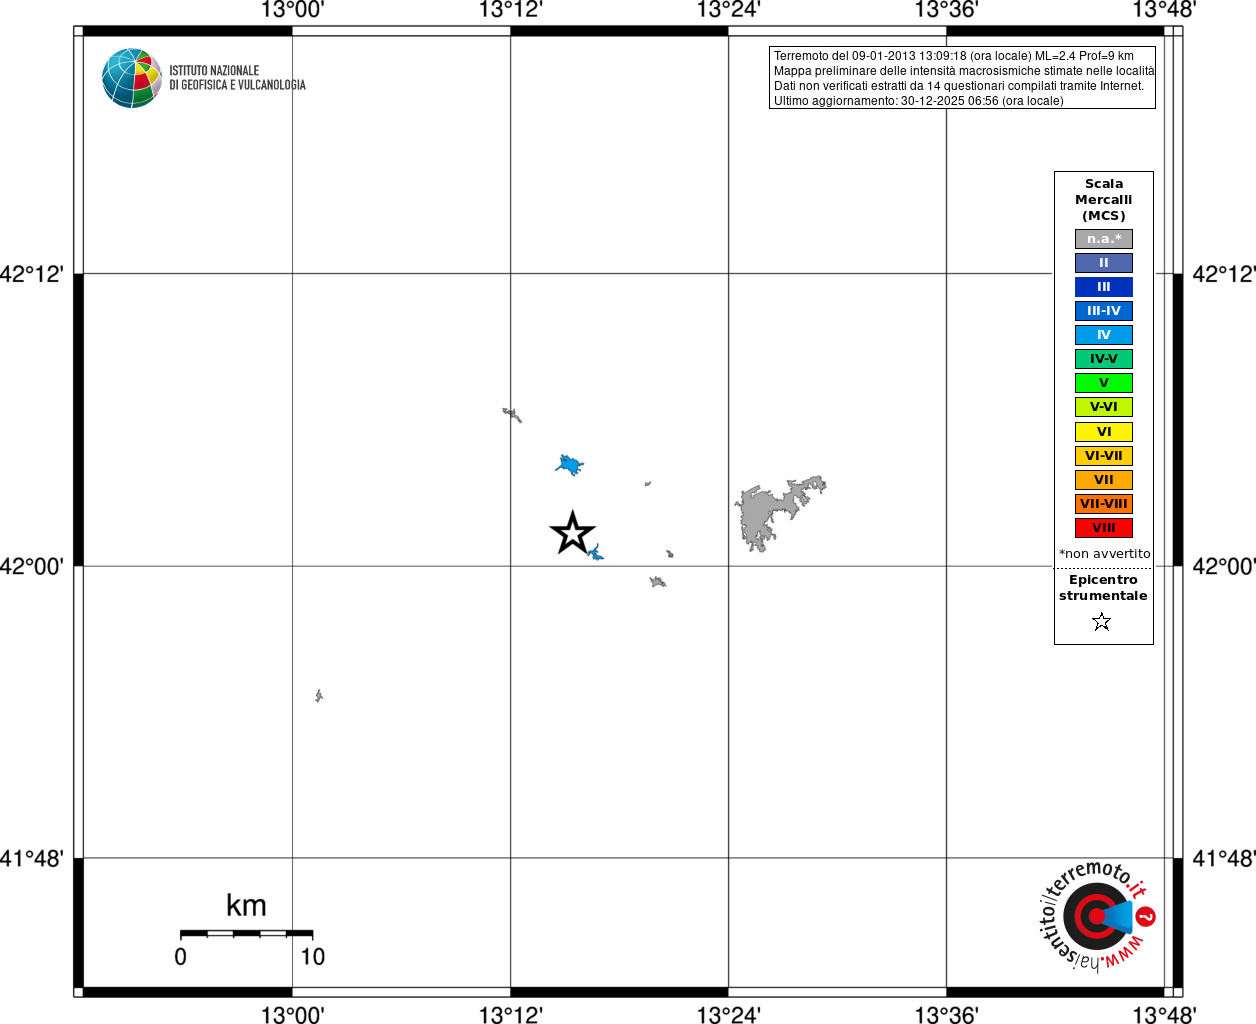Select the red VIII legend swatch
Screen dimensions: 1256x1024
[x=1104, y=528]
